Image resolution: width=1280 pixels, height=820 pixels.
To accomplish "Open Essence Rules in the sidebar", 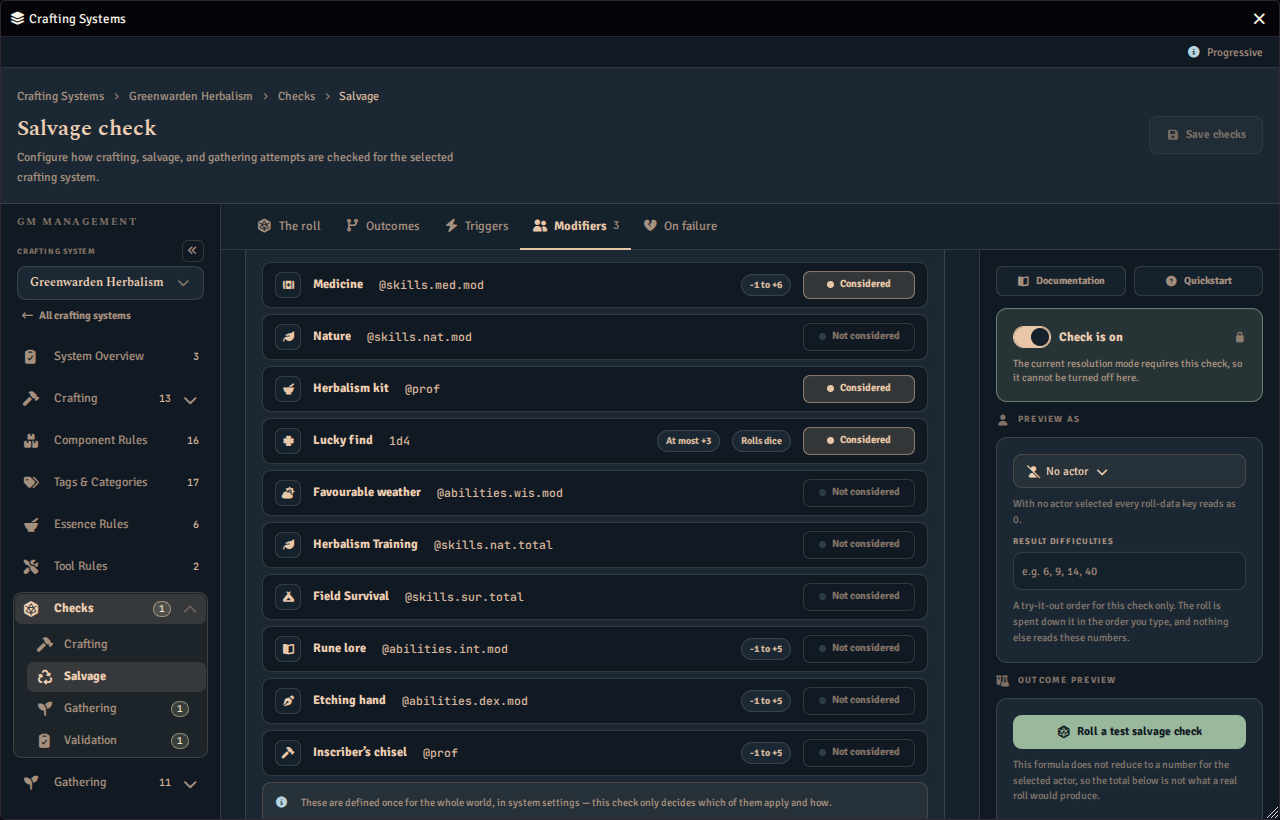I will click(110, 524).
